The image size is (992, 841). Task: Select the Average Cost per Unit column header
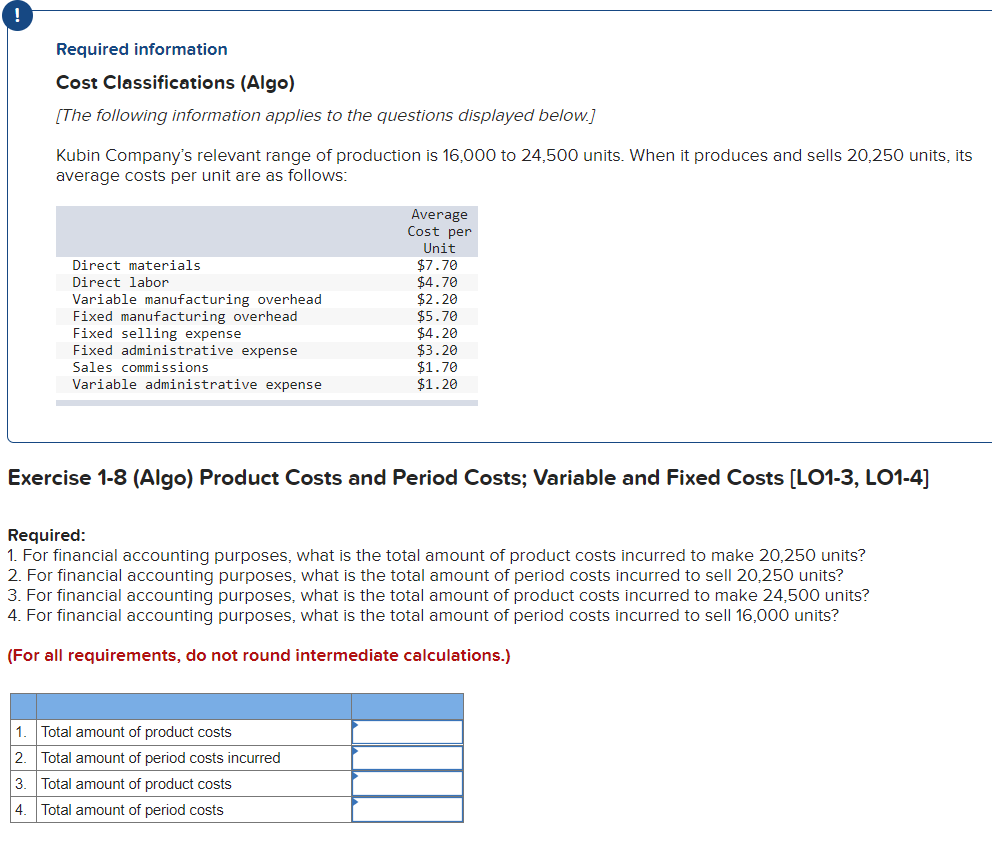pos(439,231)
